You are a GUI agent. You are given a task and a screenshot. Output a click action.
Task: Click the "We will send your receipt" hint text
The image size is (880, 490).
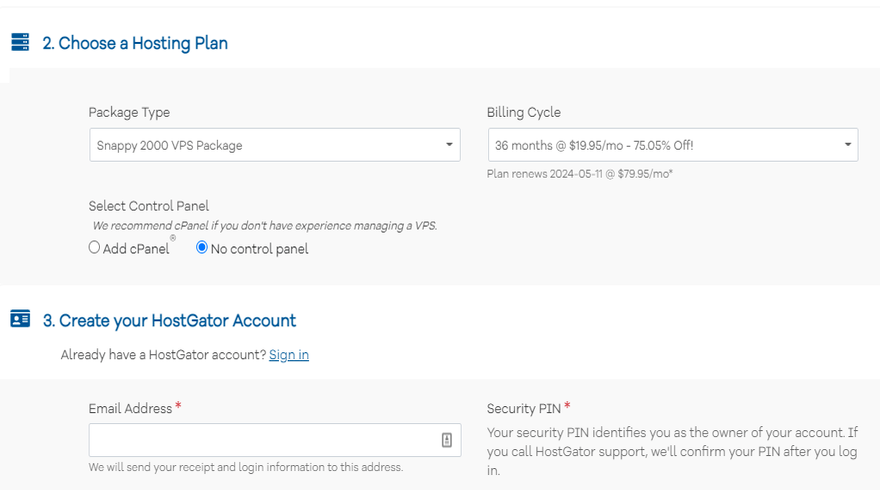(x=246, y=467)
